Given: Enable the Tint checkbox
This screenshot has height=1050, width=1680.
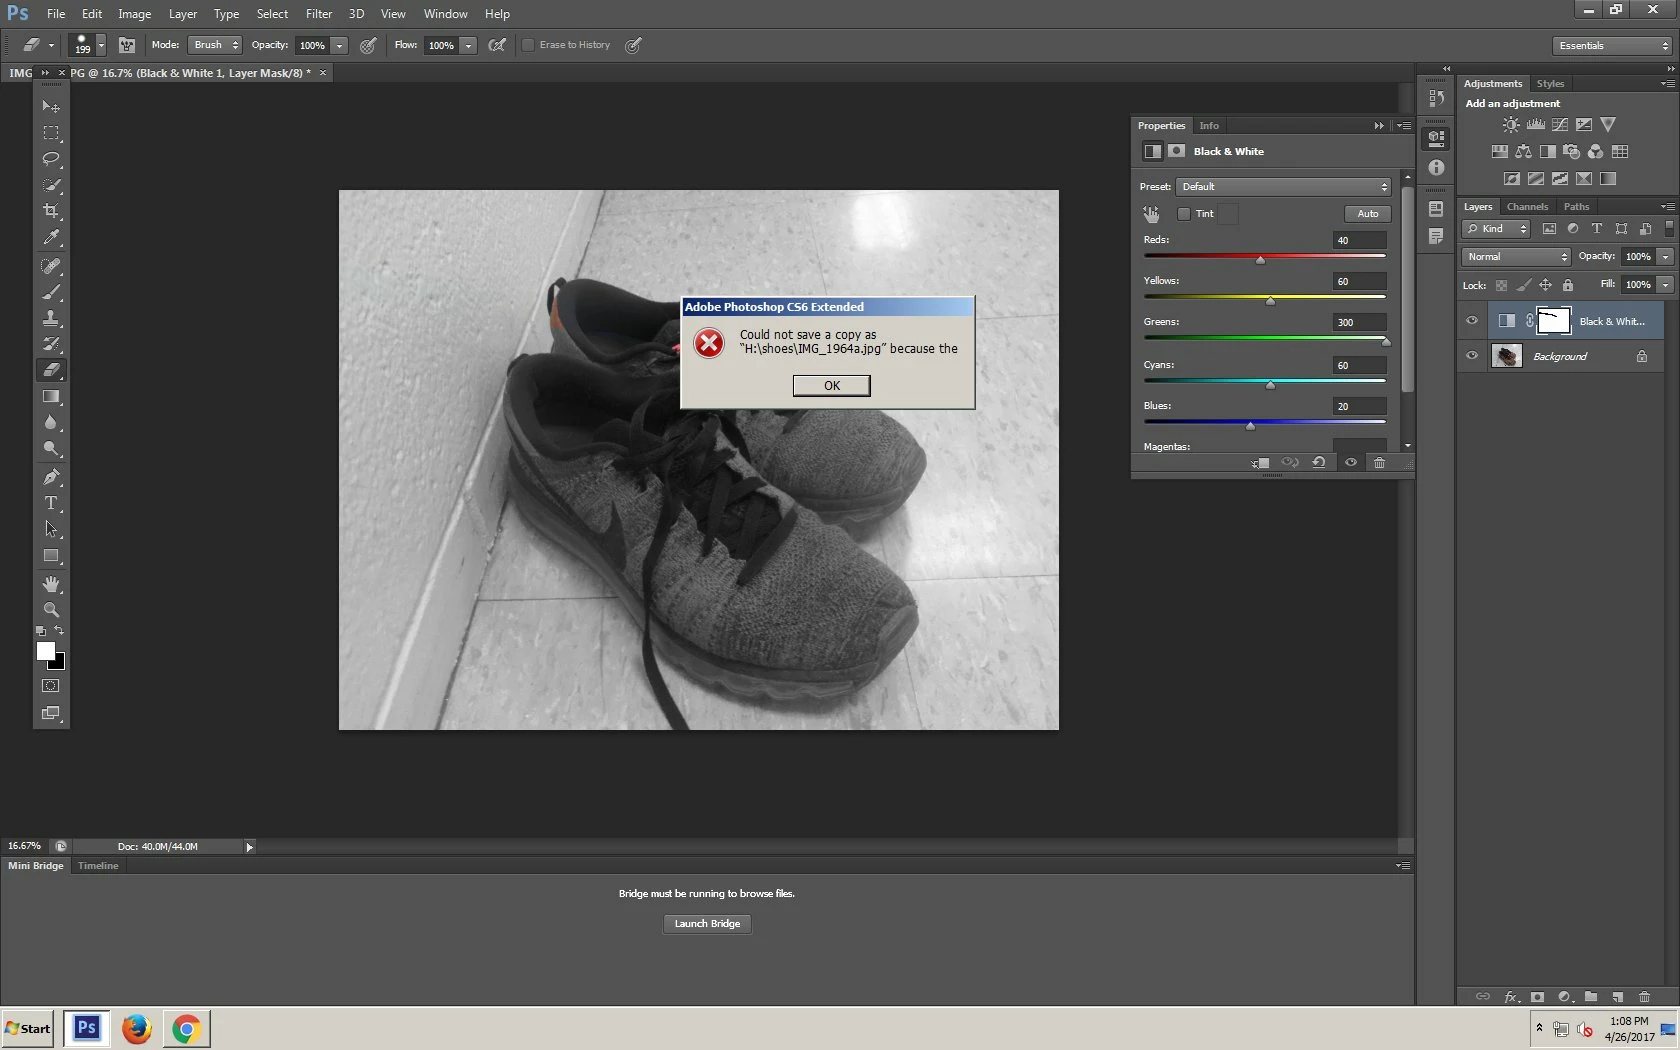Looking at the screenshot, I should [x=1184, y=214].
